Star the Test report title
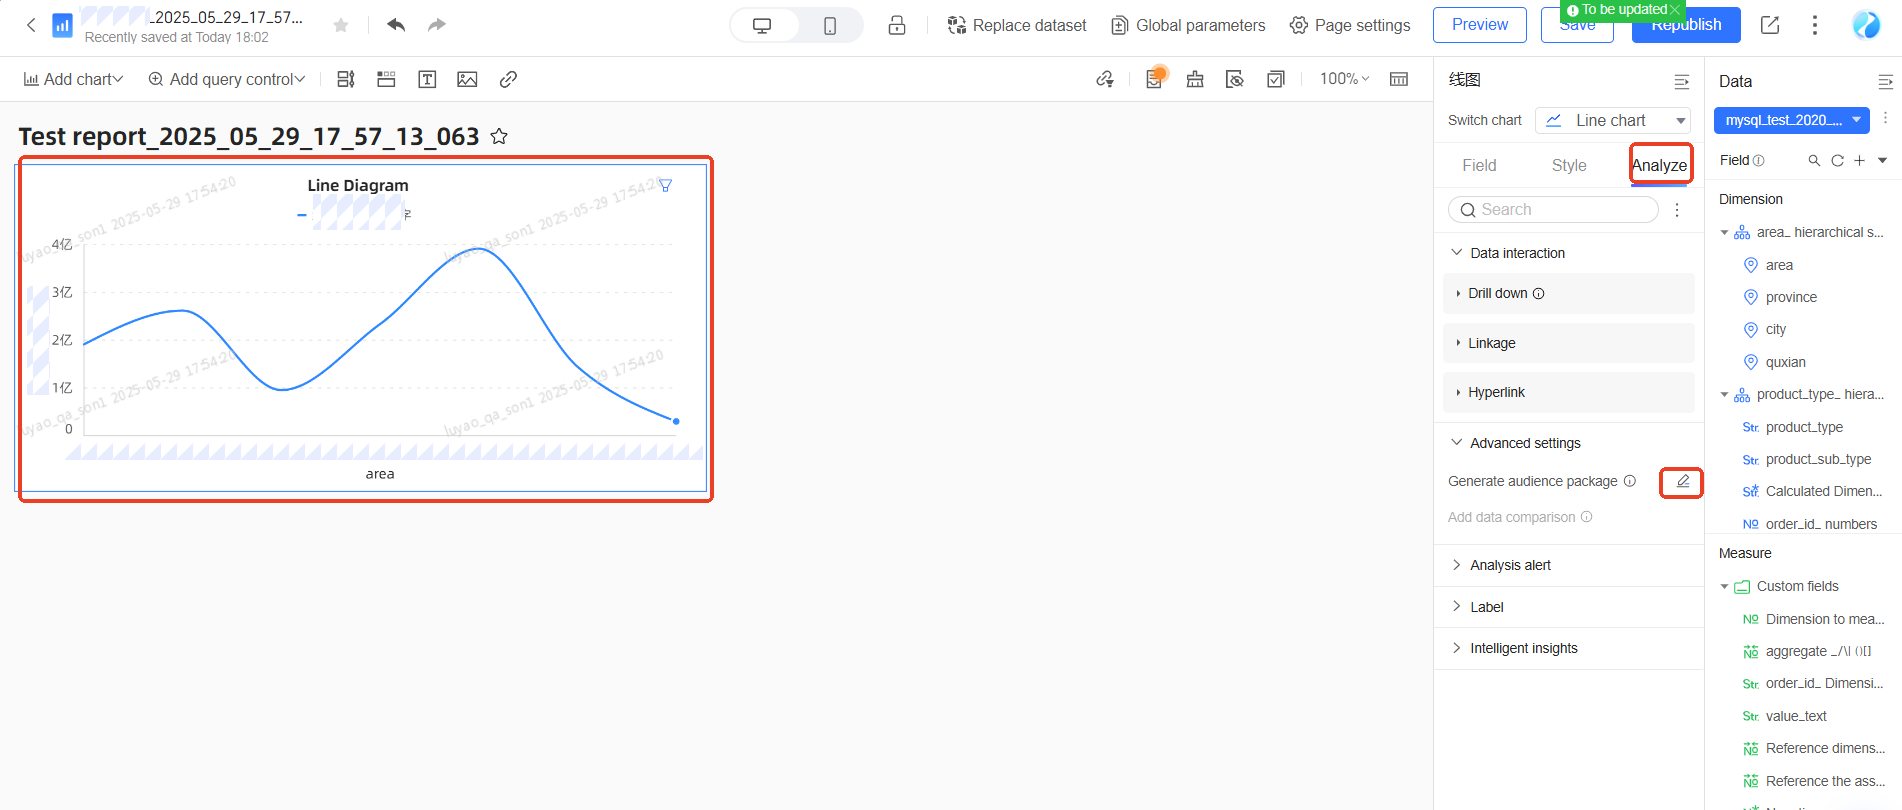Viewport: 1902px width, 810px height. coord(499,137)
